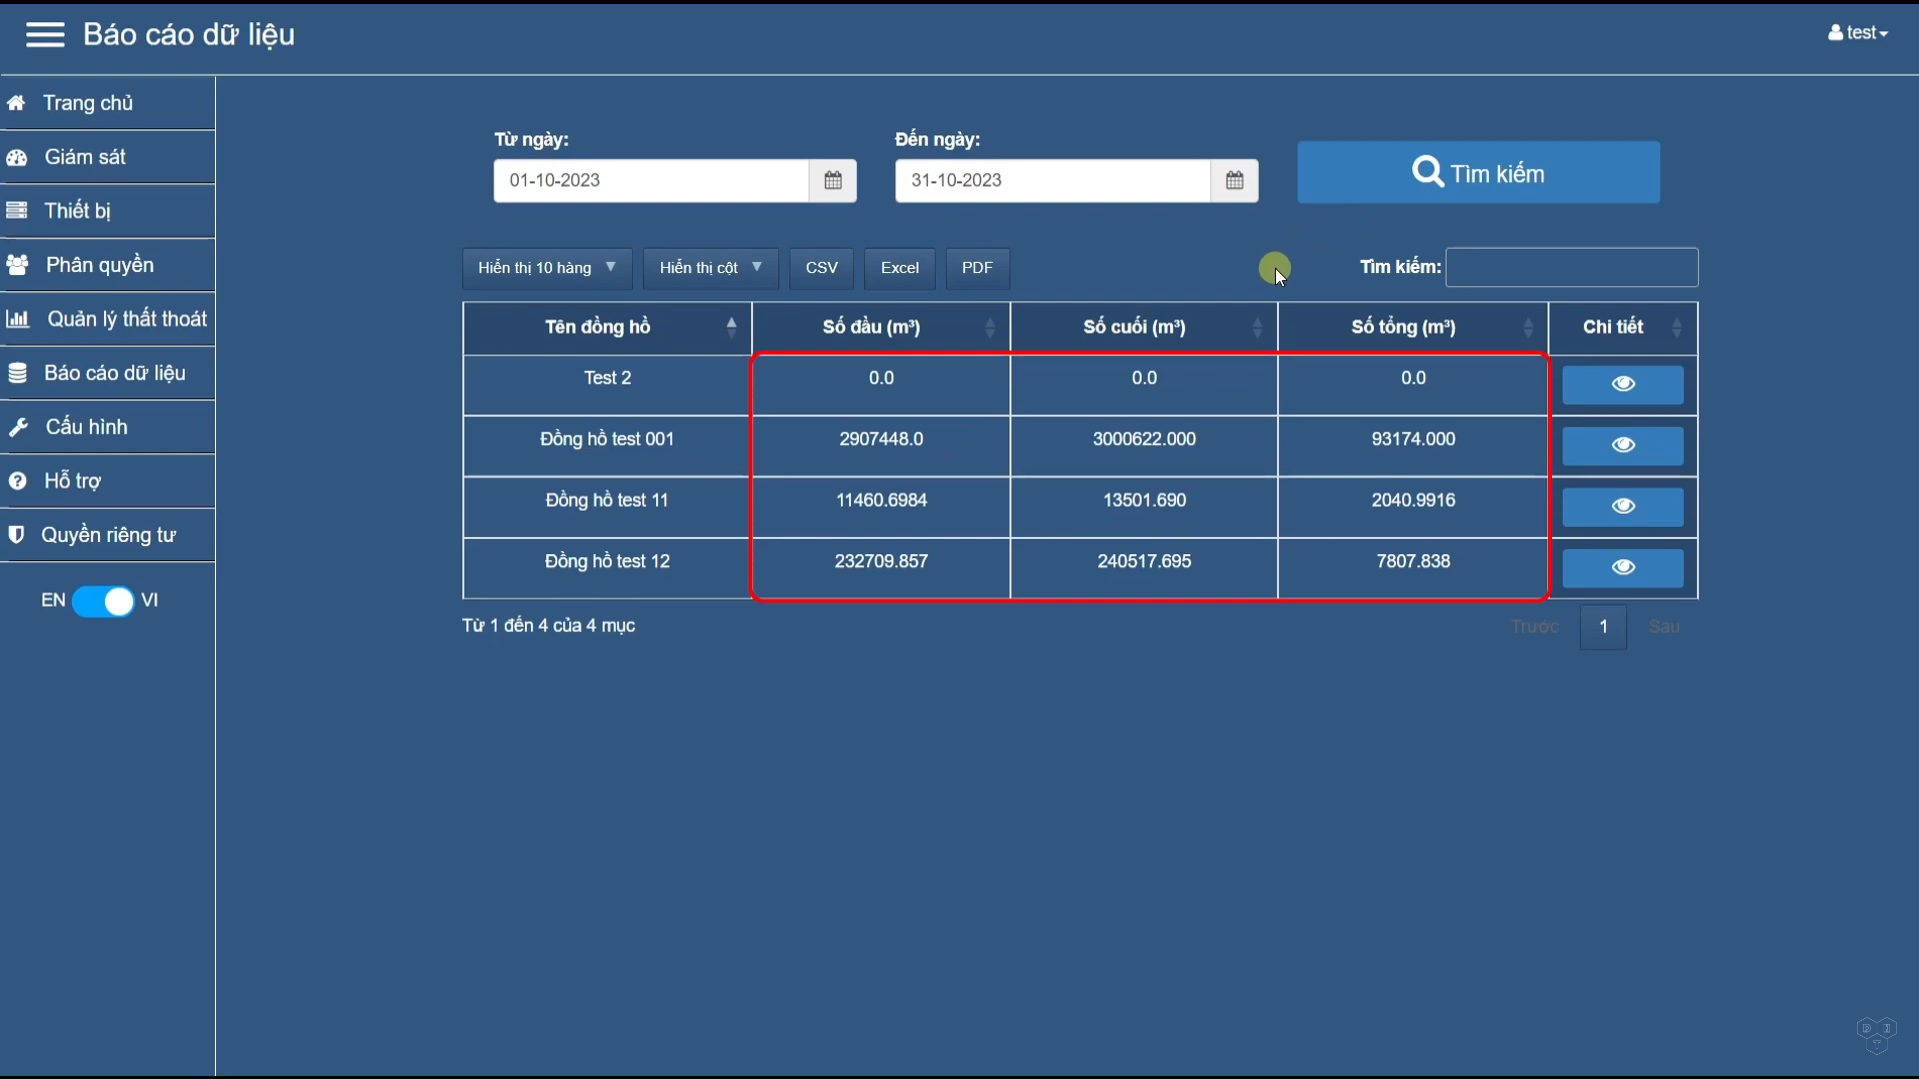Open the Thiết bị devices section icon
1919x1079 pixels.
point(16,210)
